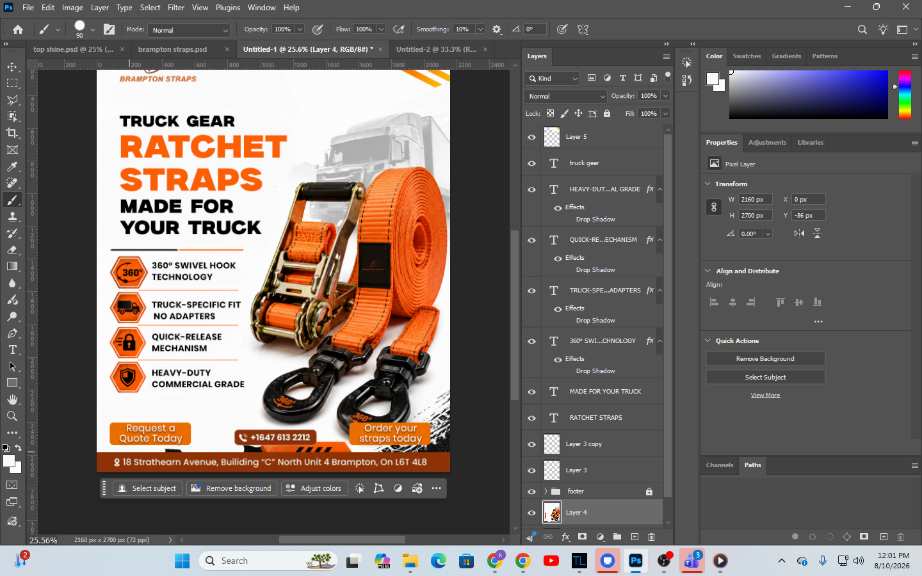This screenshot has height=576, width=922.
Task: Select the Zoom tool in toolbar
Action: click(x=12, y=416)
